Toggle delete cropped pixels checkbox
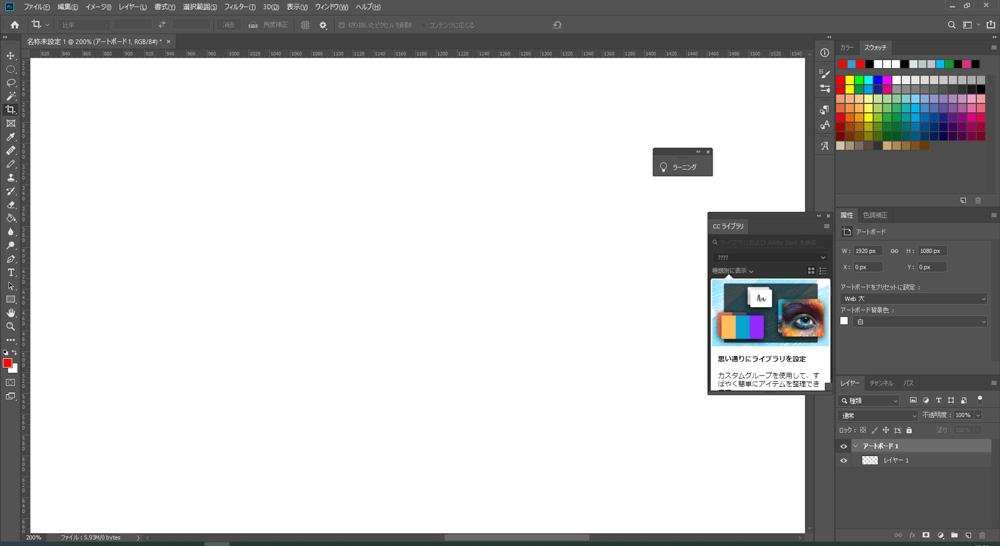The height and width of the screenshot is (546, 1000). coord(342,25)
